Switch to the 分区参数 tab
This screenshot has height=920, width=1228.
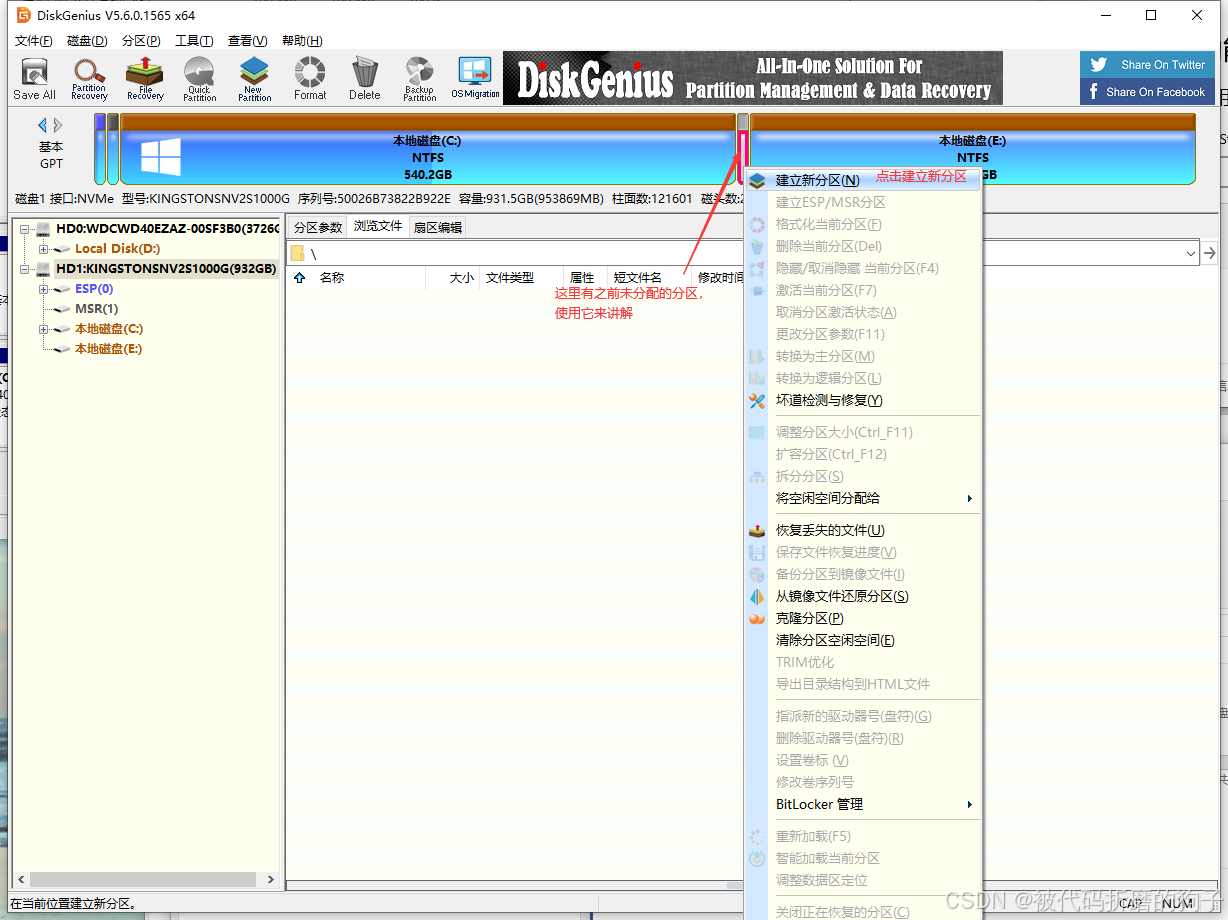(317, 228)
